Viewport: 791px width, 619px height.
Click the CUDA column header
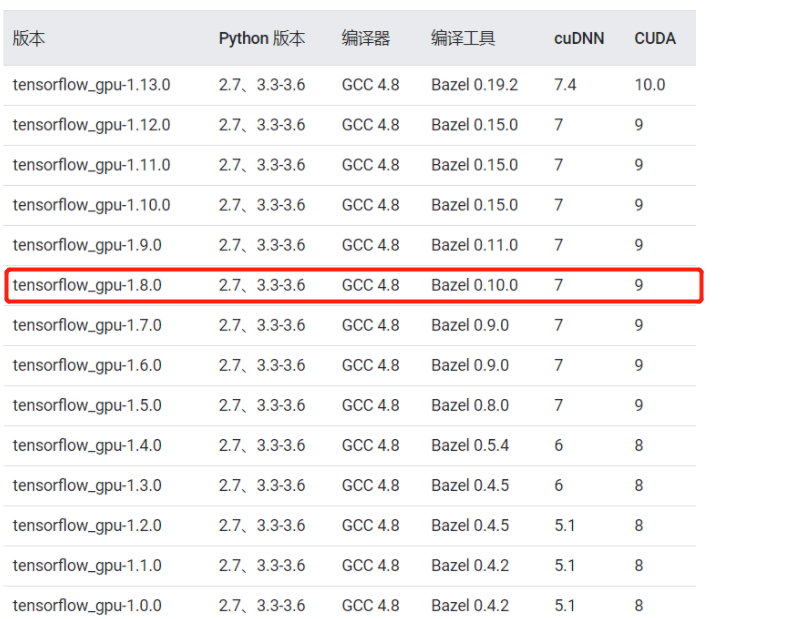coord(655,38)
